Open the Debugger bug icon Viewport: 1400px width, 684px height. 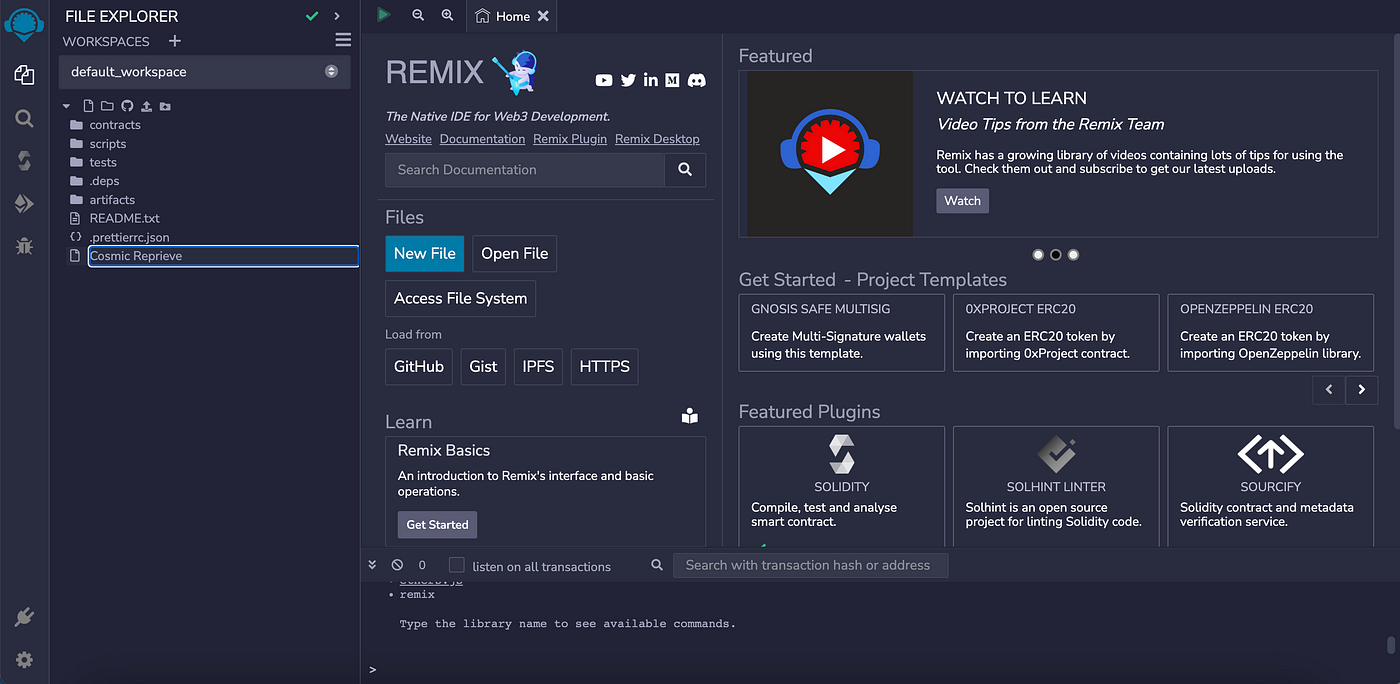click(24, 246)
